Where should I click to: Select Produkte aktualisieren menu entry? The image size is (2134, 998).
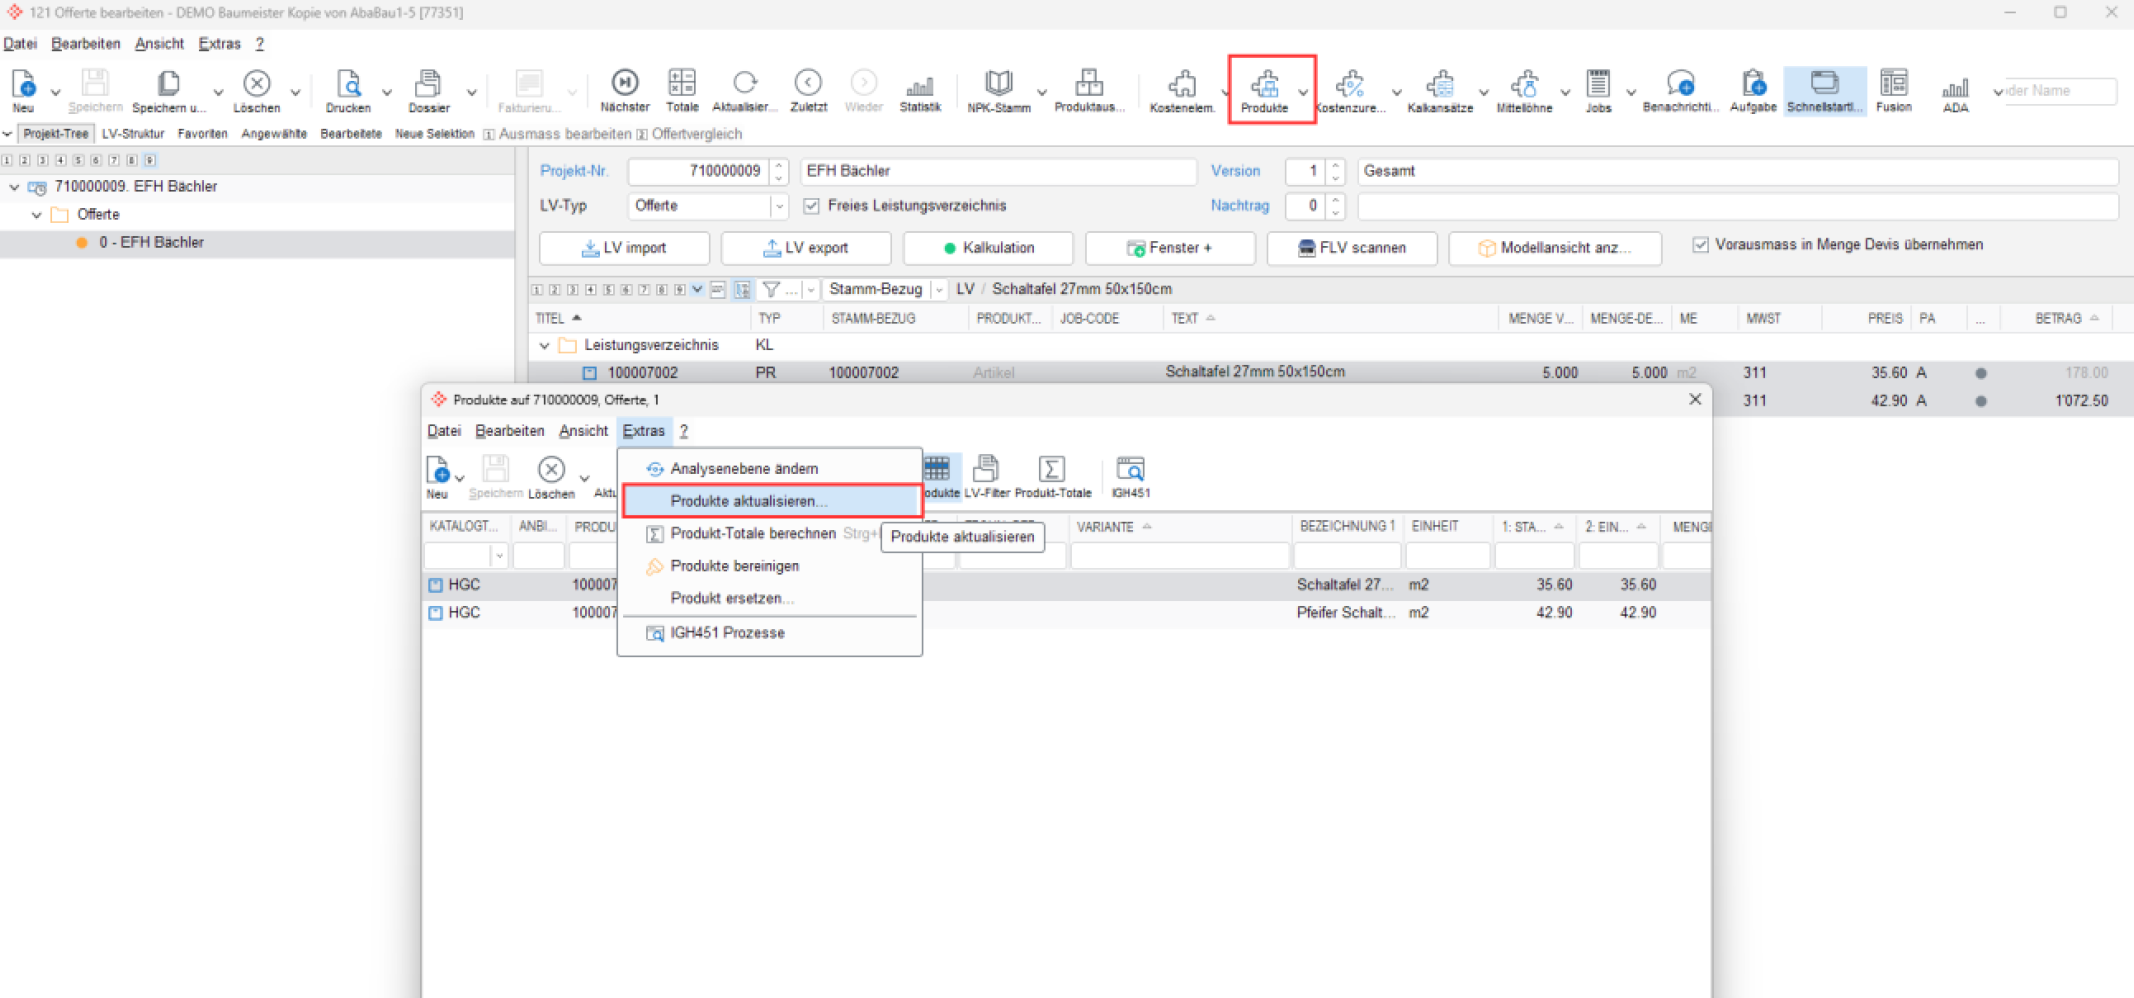(771, 501)
